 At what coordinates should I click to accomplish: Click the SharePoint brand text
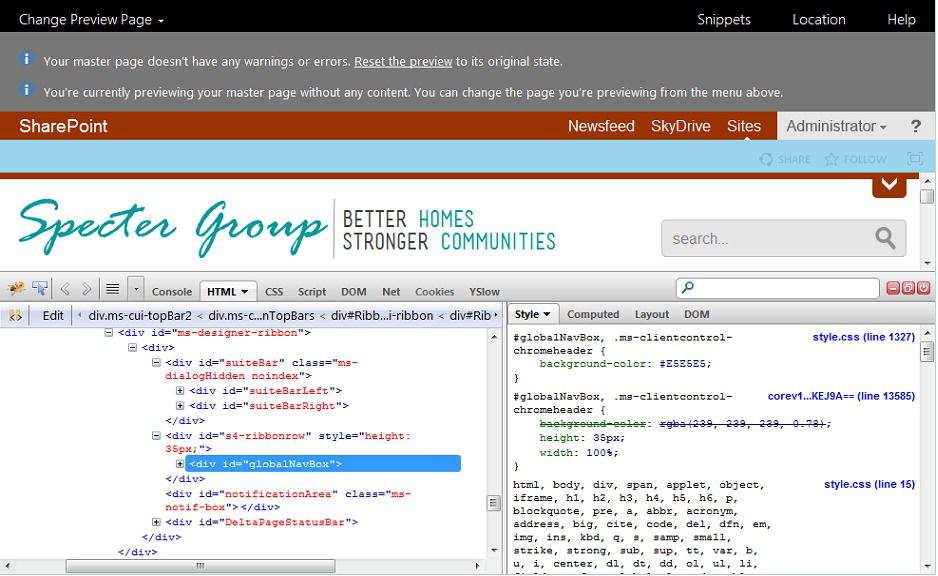coord(63,126)
